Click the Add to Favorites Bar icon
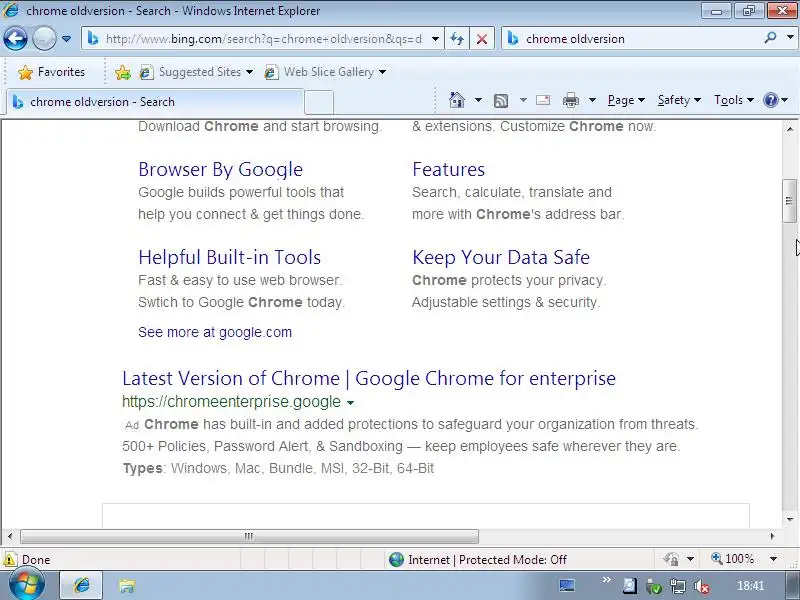The height and width of the screenshot is (600, 800). click(x=122, y=72)
